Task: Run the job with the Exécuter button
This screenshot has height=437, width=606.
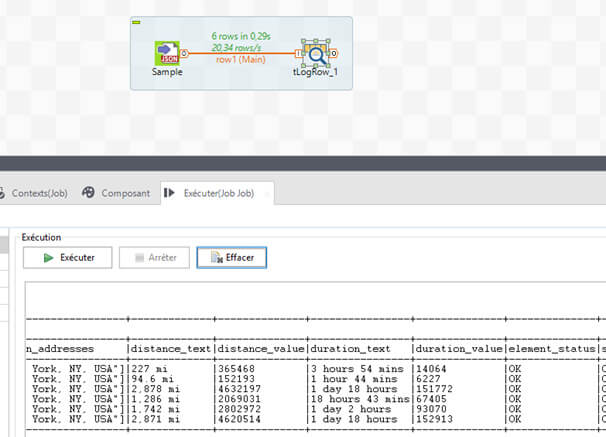Action: click(68, 257)
